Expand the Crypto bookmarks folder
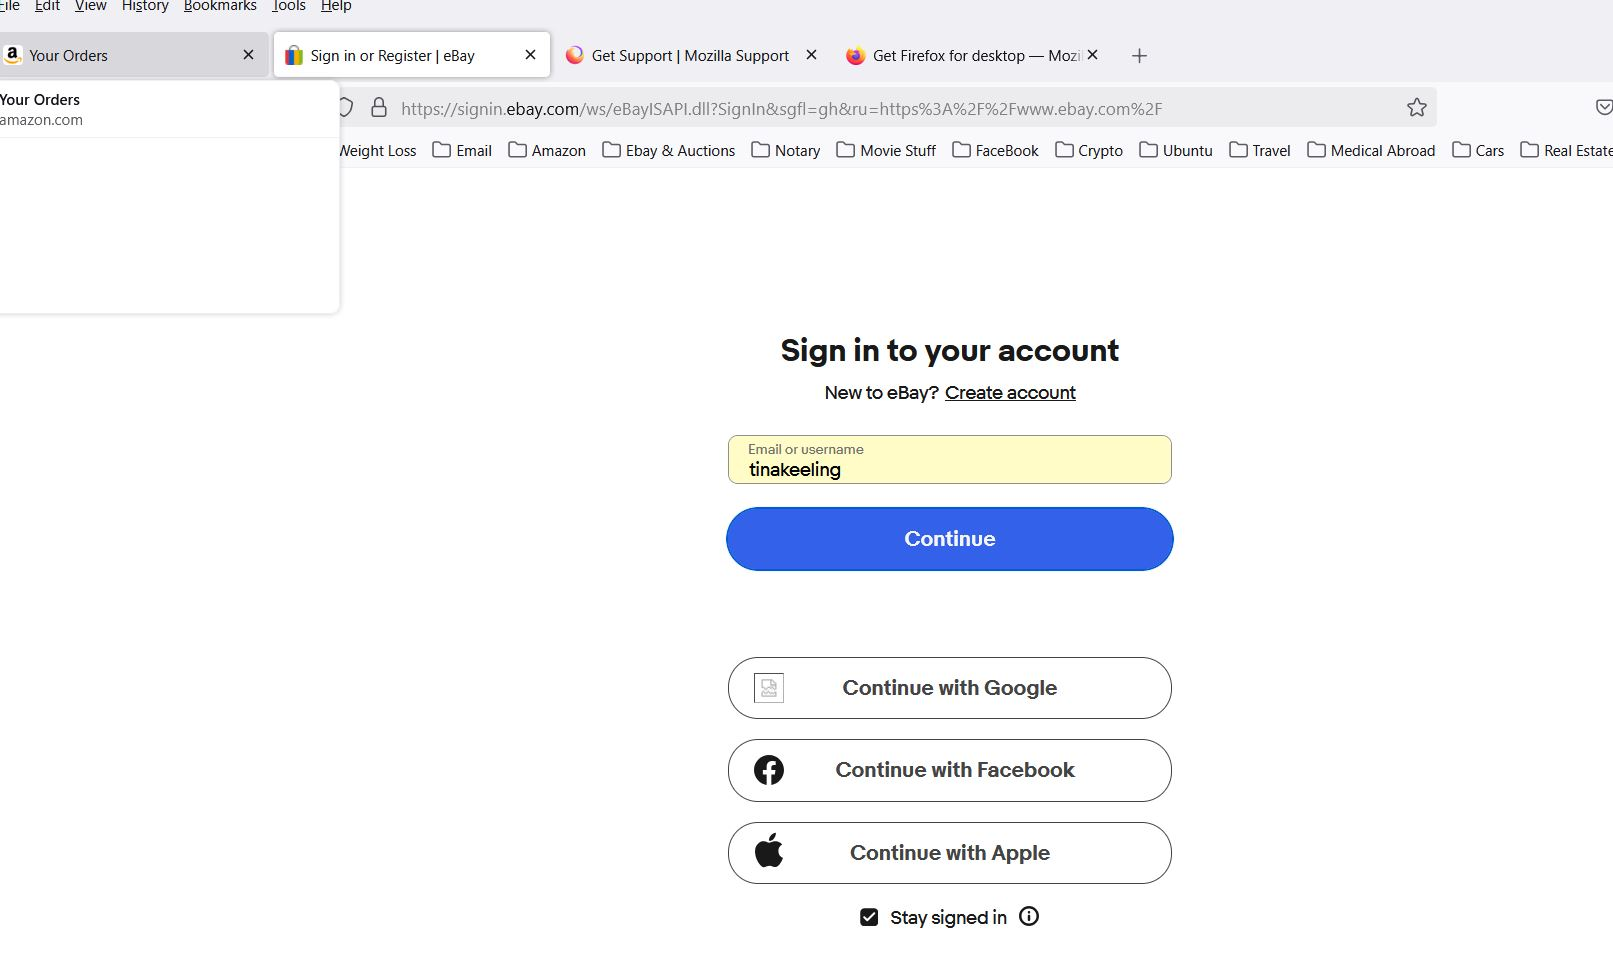1613x975 pixels. coord(1089,150)
